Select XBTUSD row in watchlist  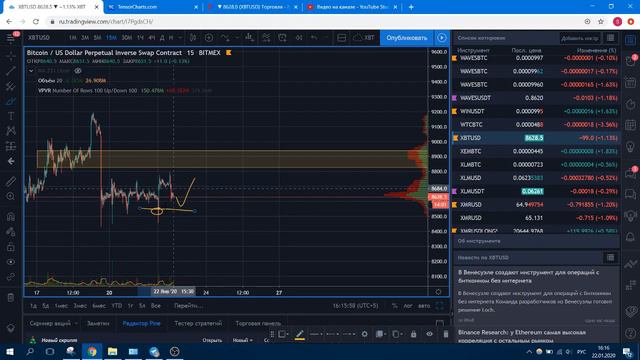coord(536,138)
